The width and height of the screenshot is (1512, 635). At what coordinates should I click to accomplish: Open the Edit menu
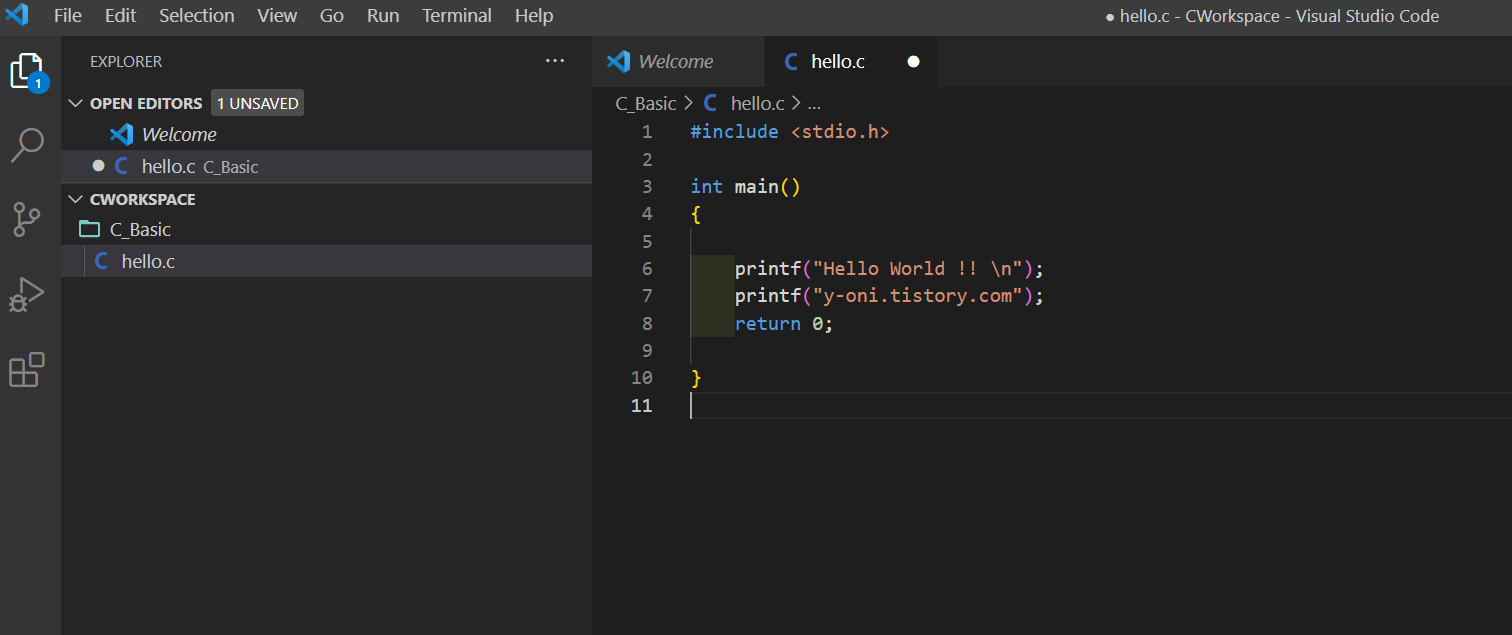point(120,16)
